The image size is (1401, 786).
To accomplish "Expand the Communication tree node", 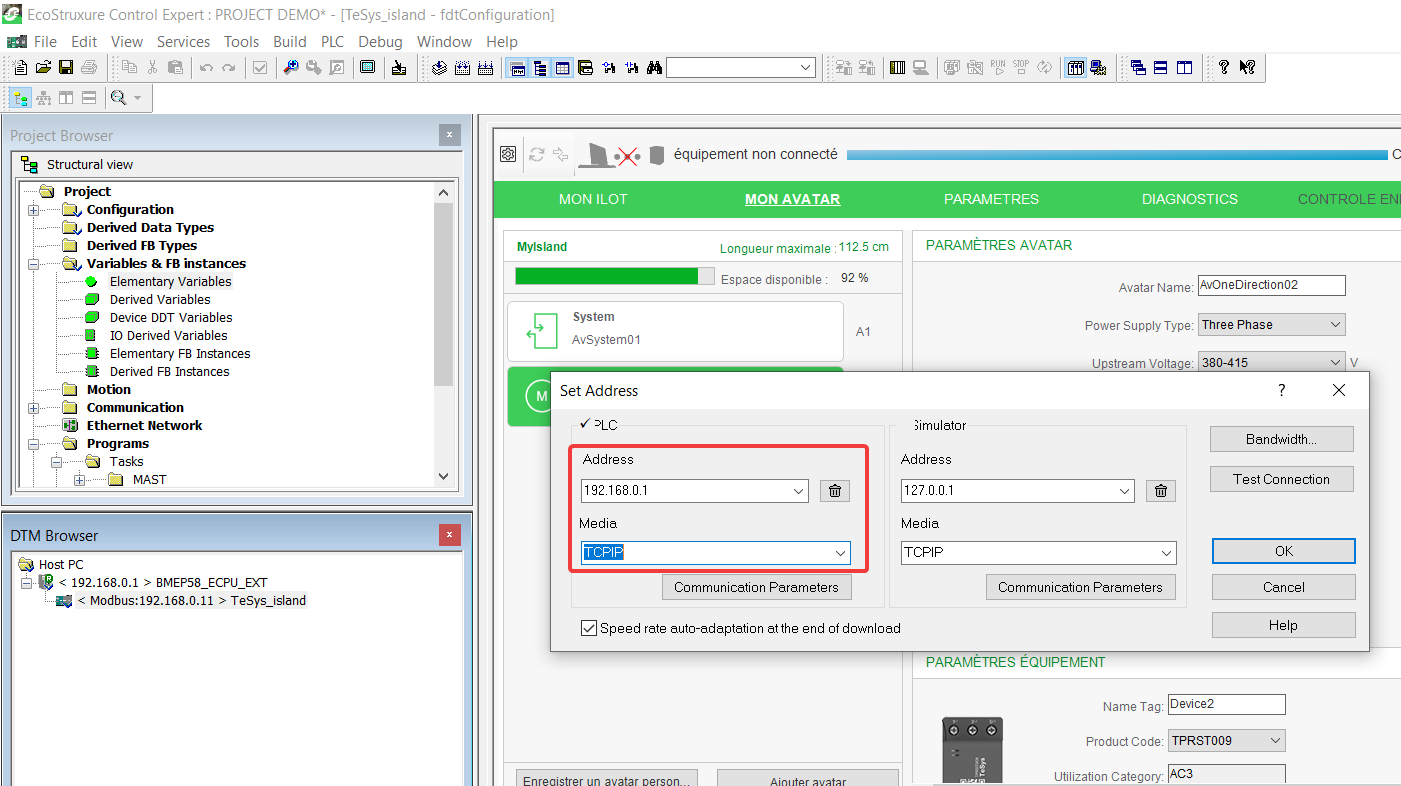I will [x=34, y=408].
